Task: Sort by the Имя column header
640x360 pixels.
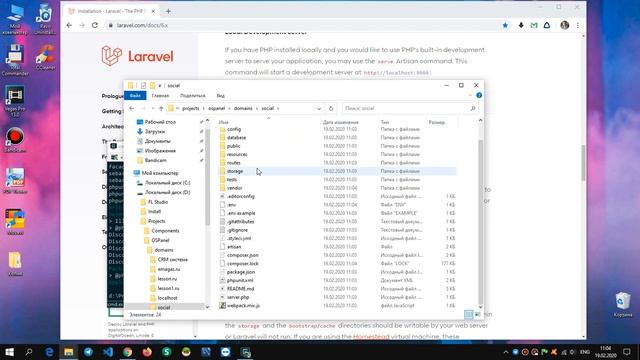Action: click(224, 122)
